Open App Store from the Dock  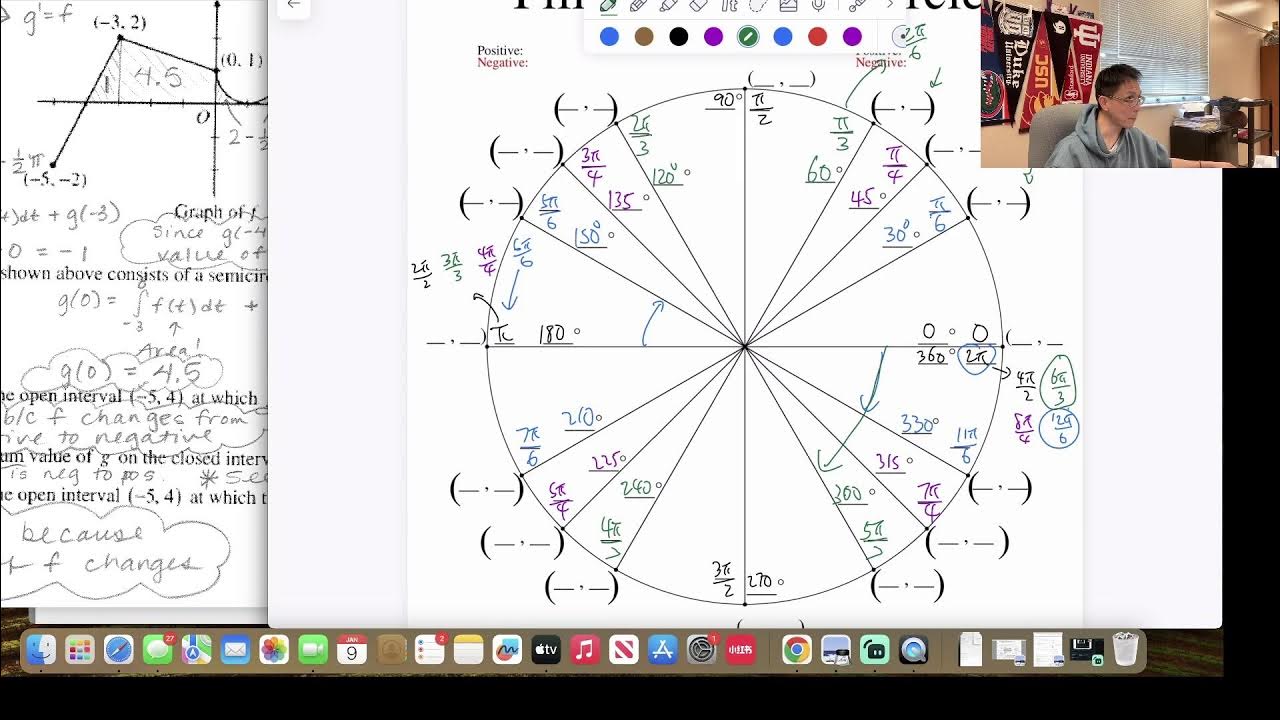click(x=663, y=650)
